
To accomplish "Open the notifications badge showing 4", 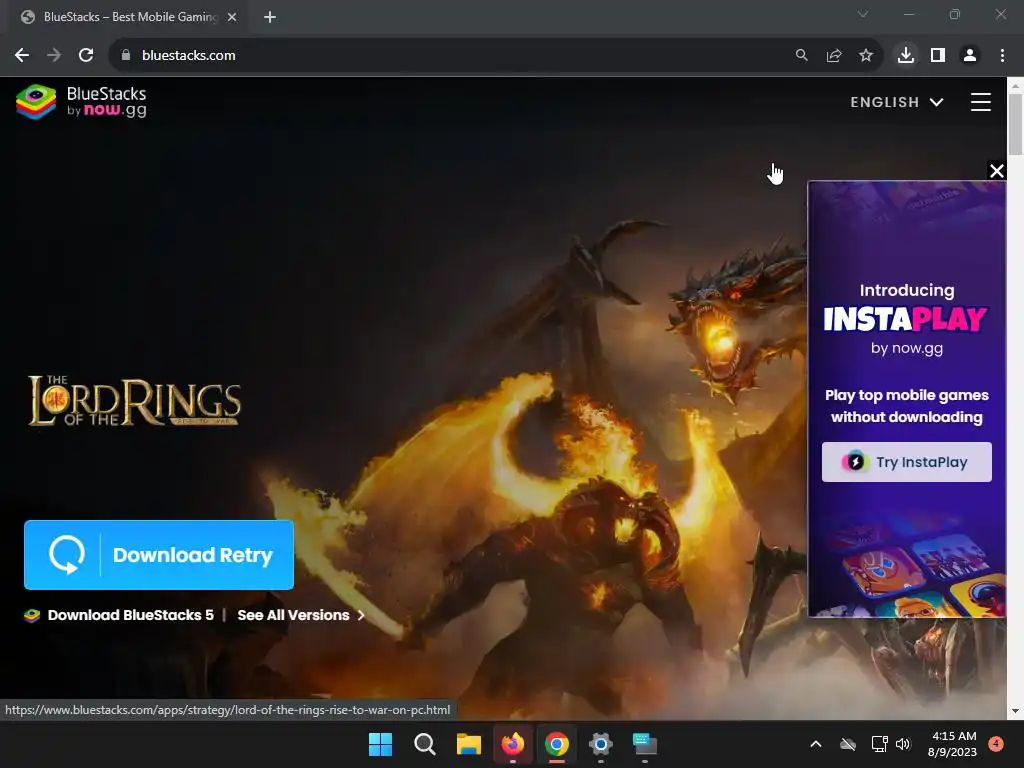I will tap(996, 743).
